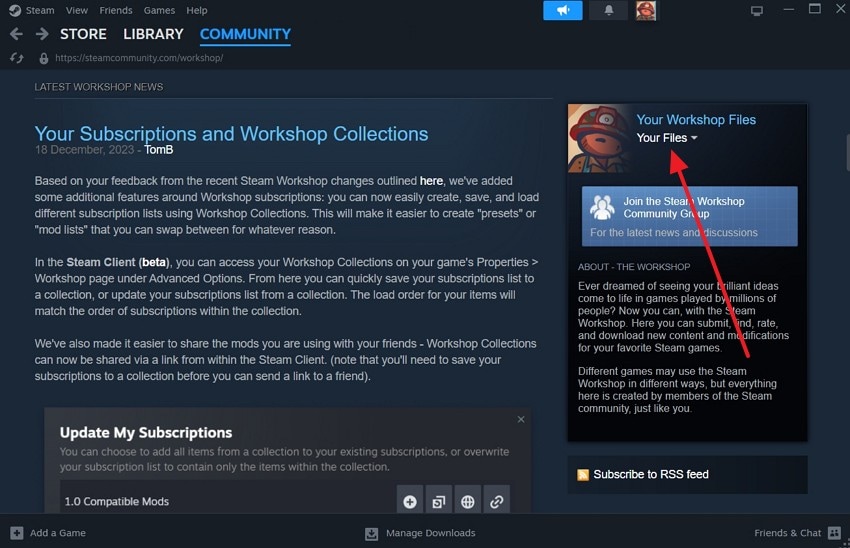Screen dimensions: 850x548
Task: Click Add a Game text
Action: click(x=57, y=533)
